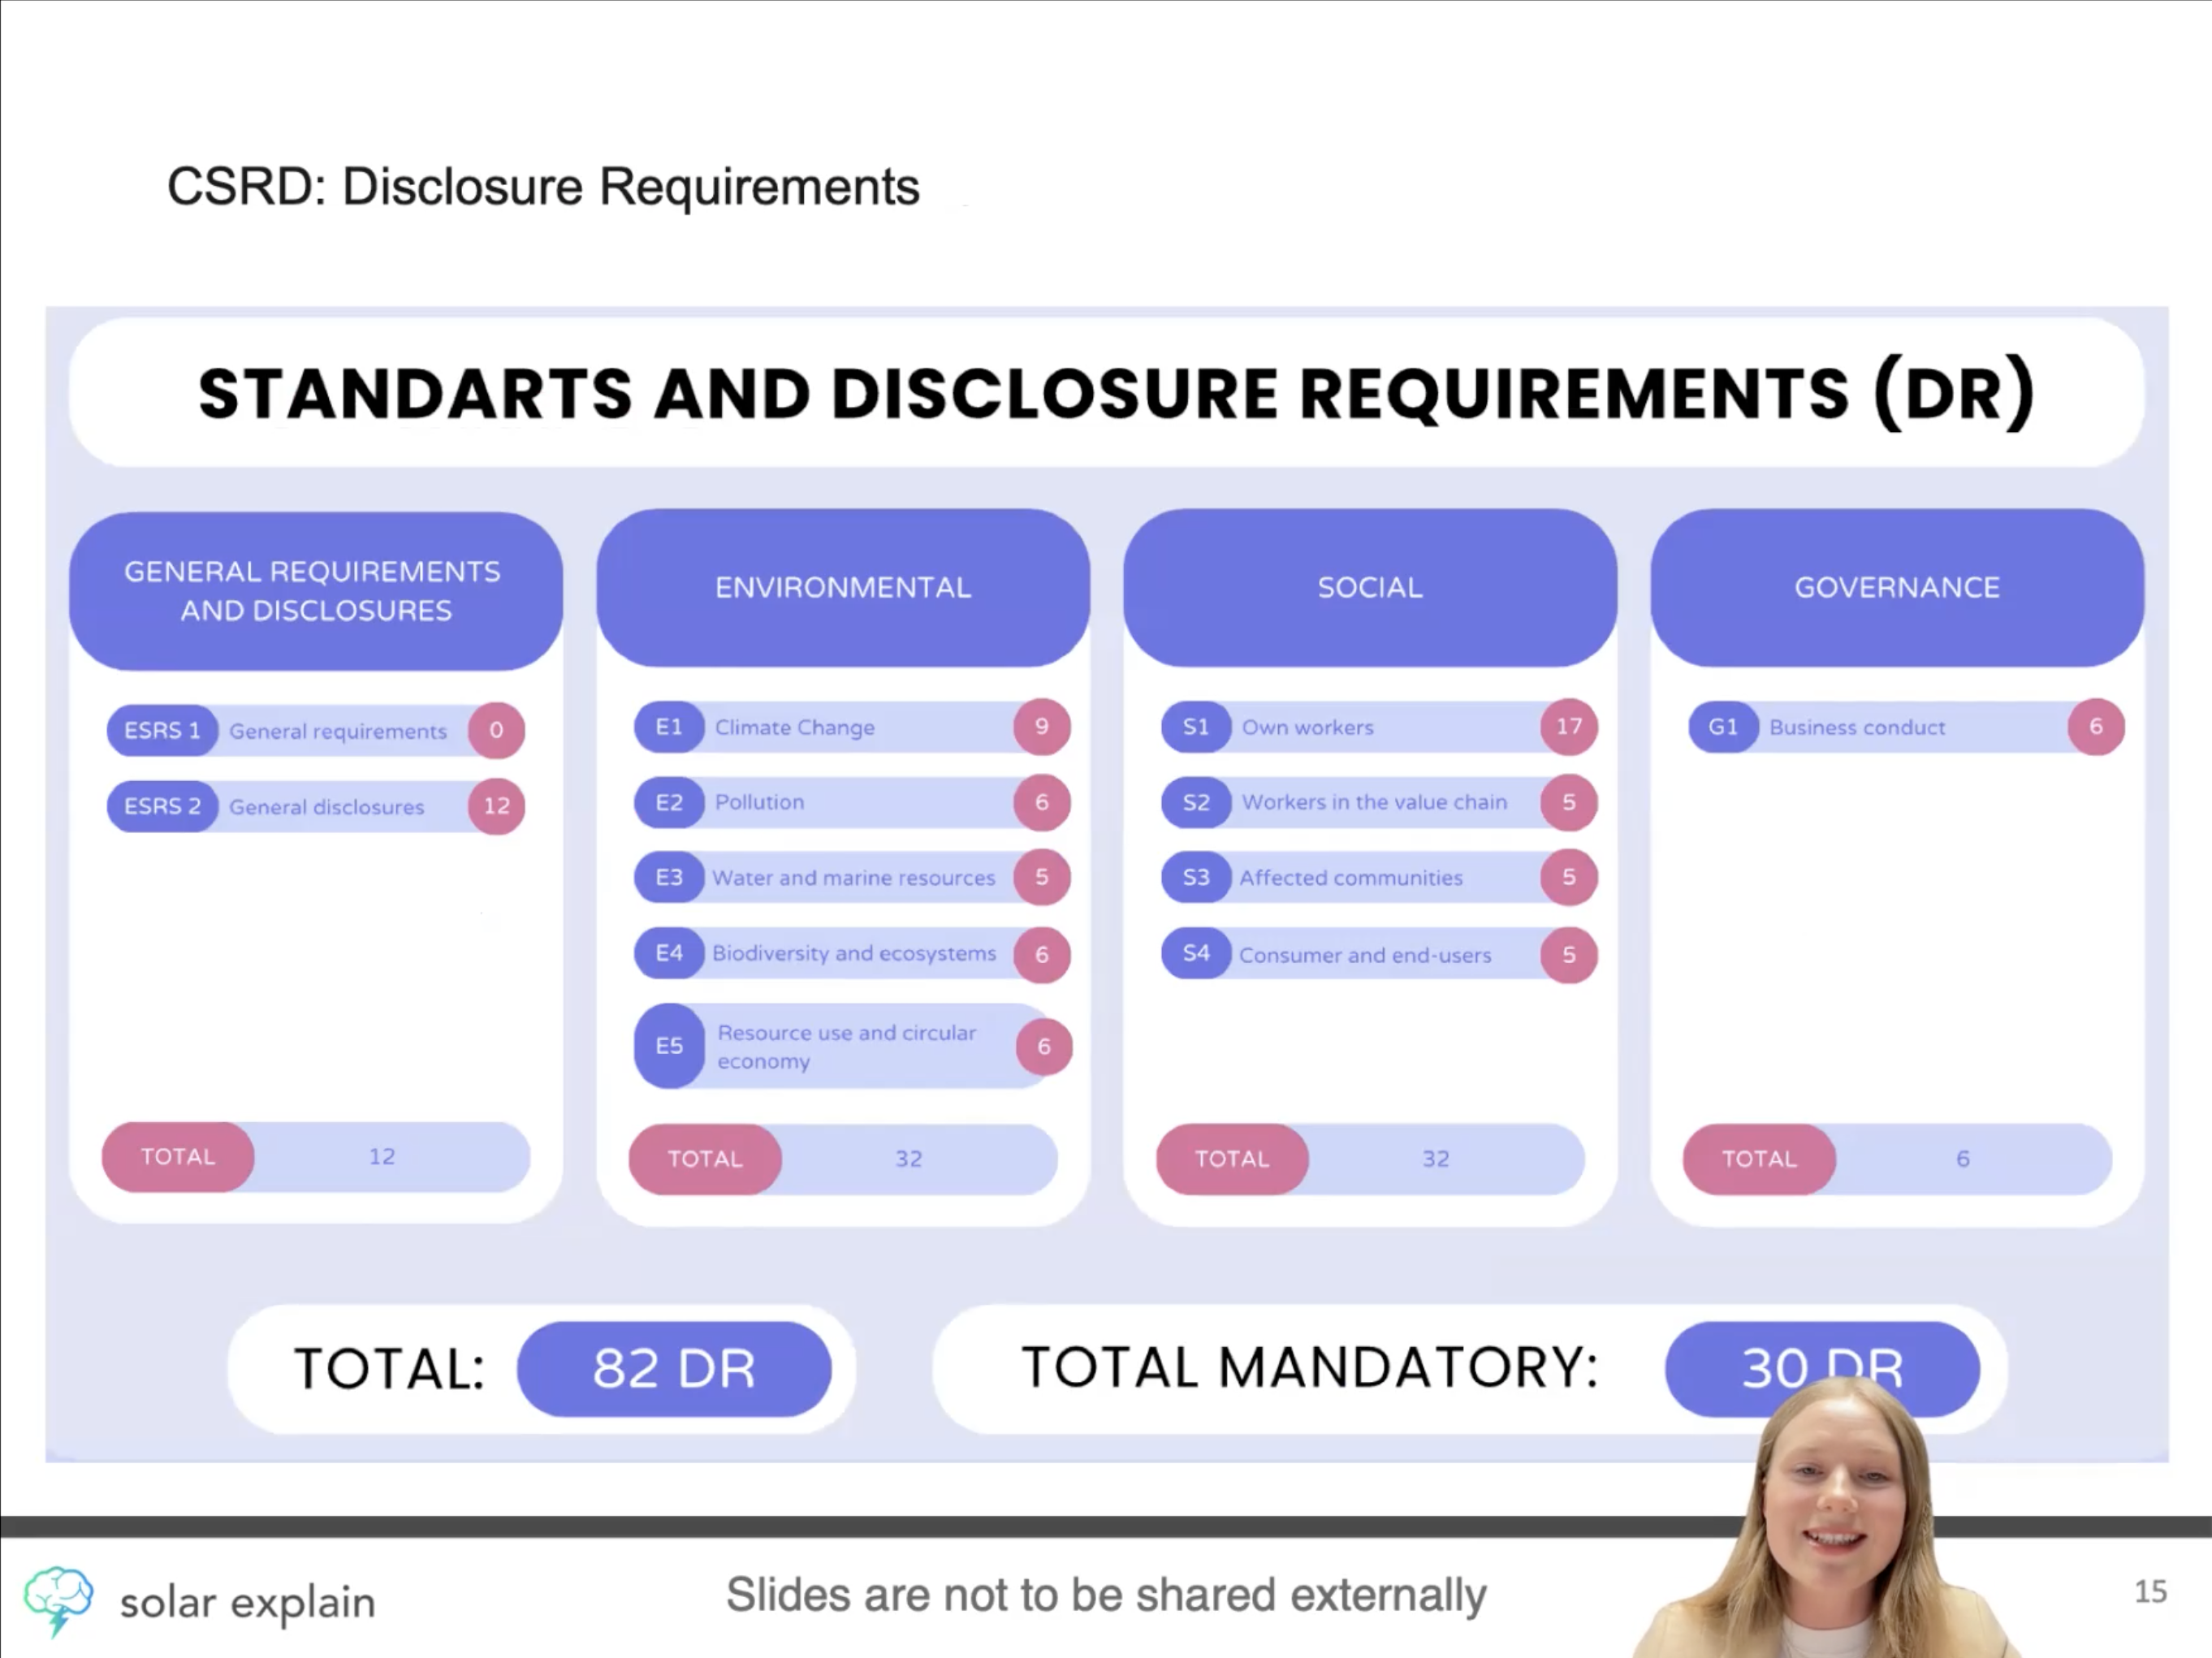Click the total value 32 in Environmental column
Viewport: 2212px width, 1658px height.
[908, 1159]
